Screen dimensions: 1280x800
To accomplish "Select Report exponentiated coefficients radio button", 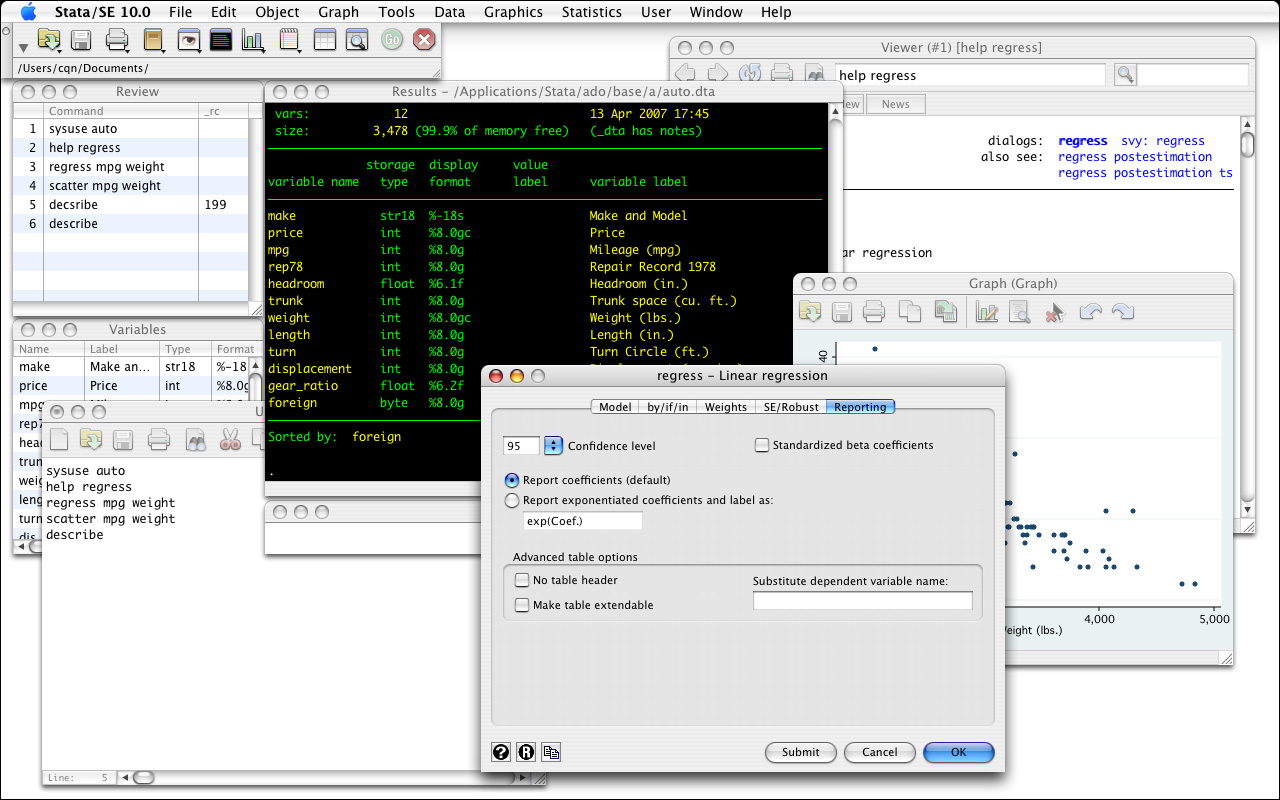I will pyautogui.click(x=512, y=500).
